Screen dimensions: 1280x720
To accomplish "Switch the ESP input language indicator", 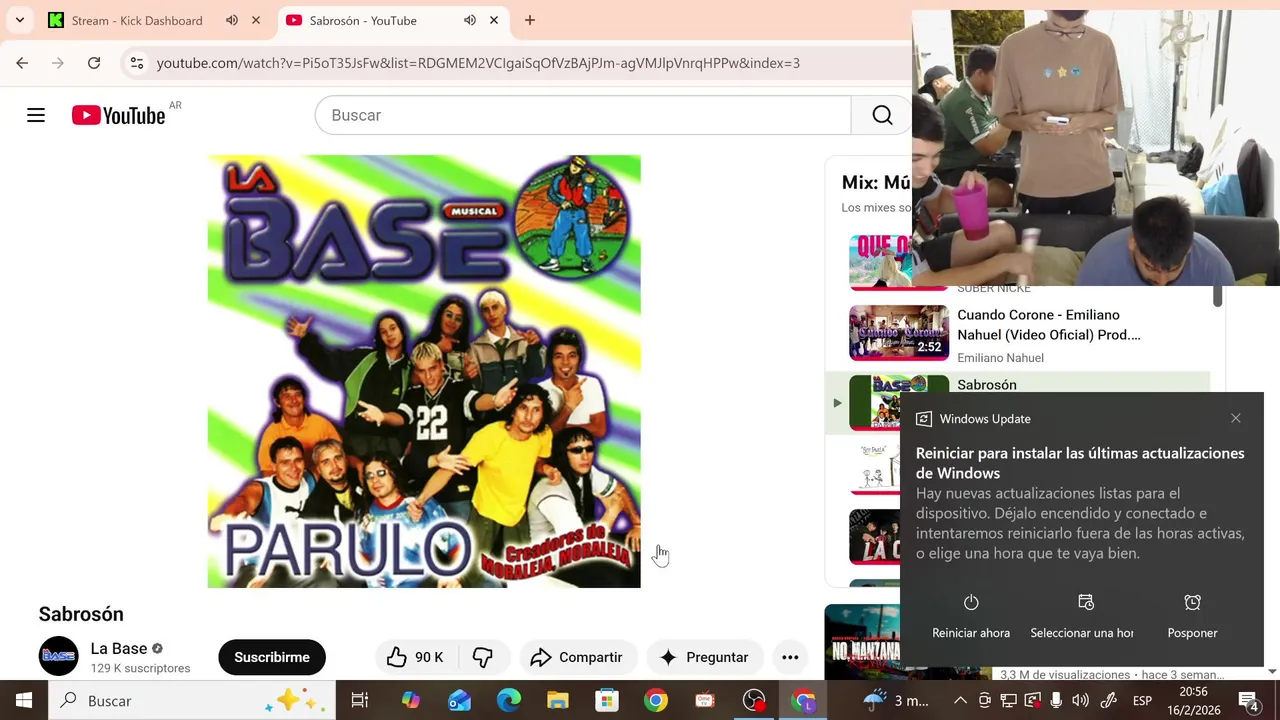I will click(x=1142, y=700).
